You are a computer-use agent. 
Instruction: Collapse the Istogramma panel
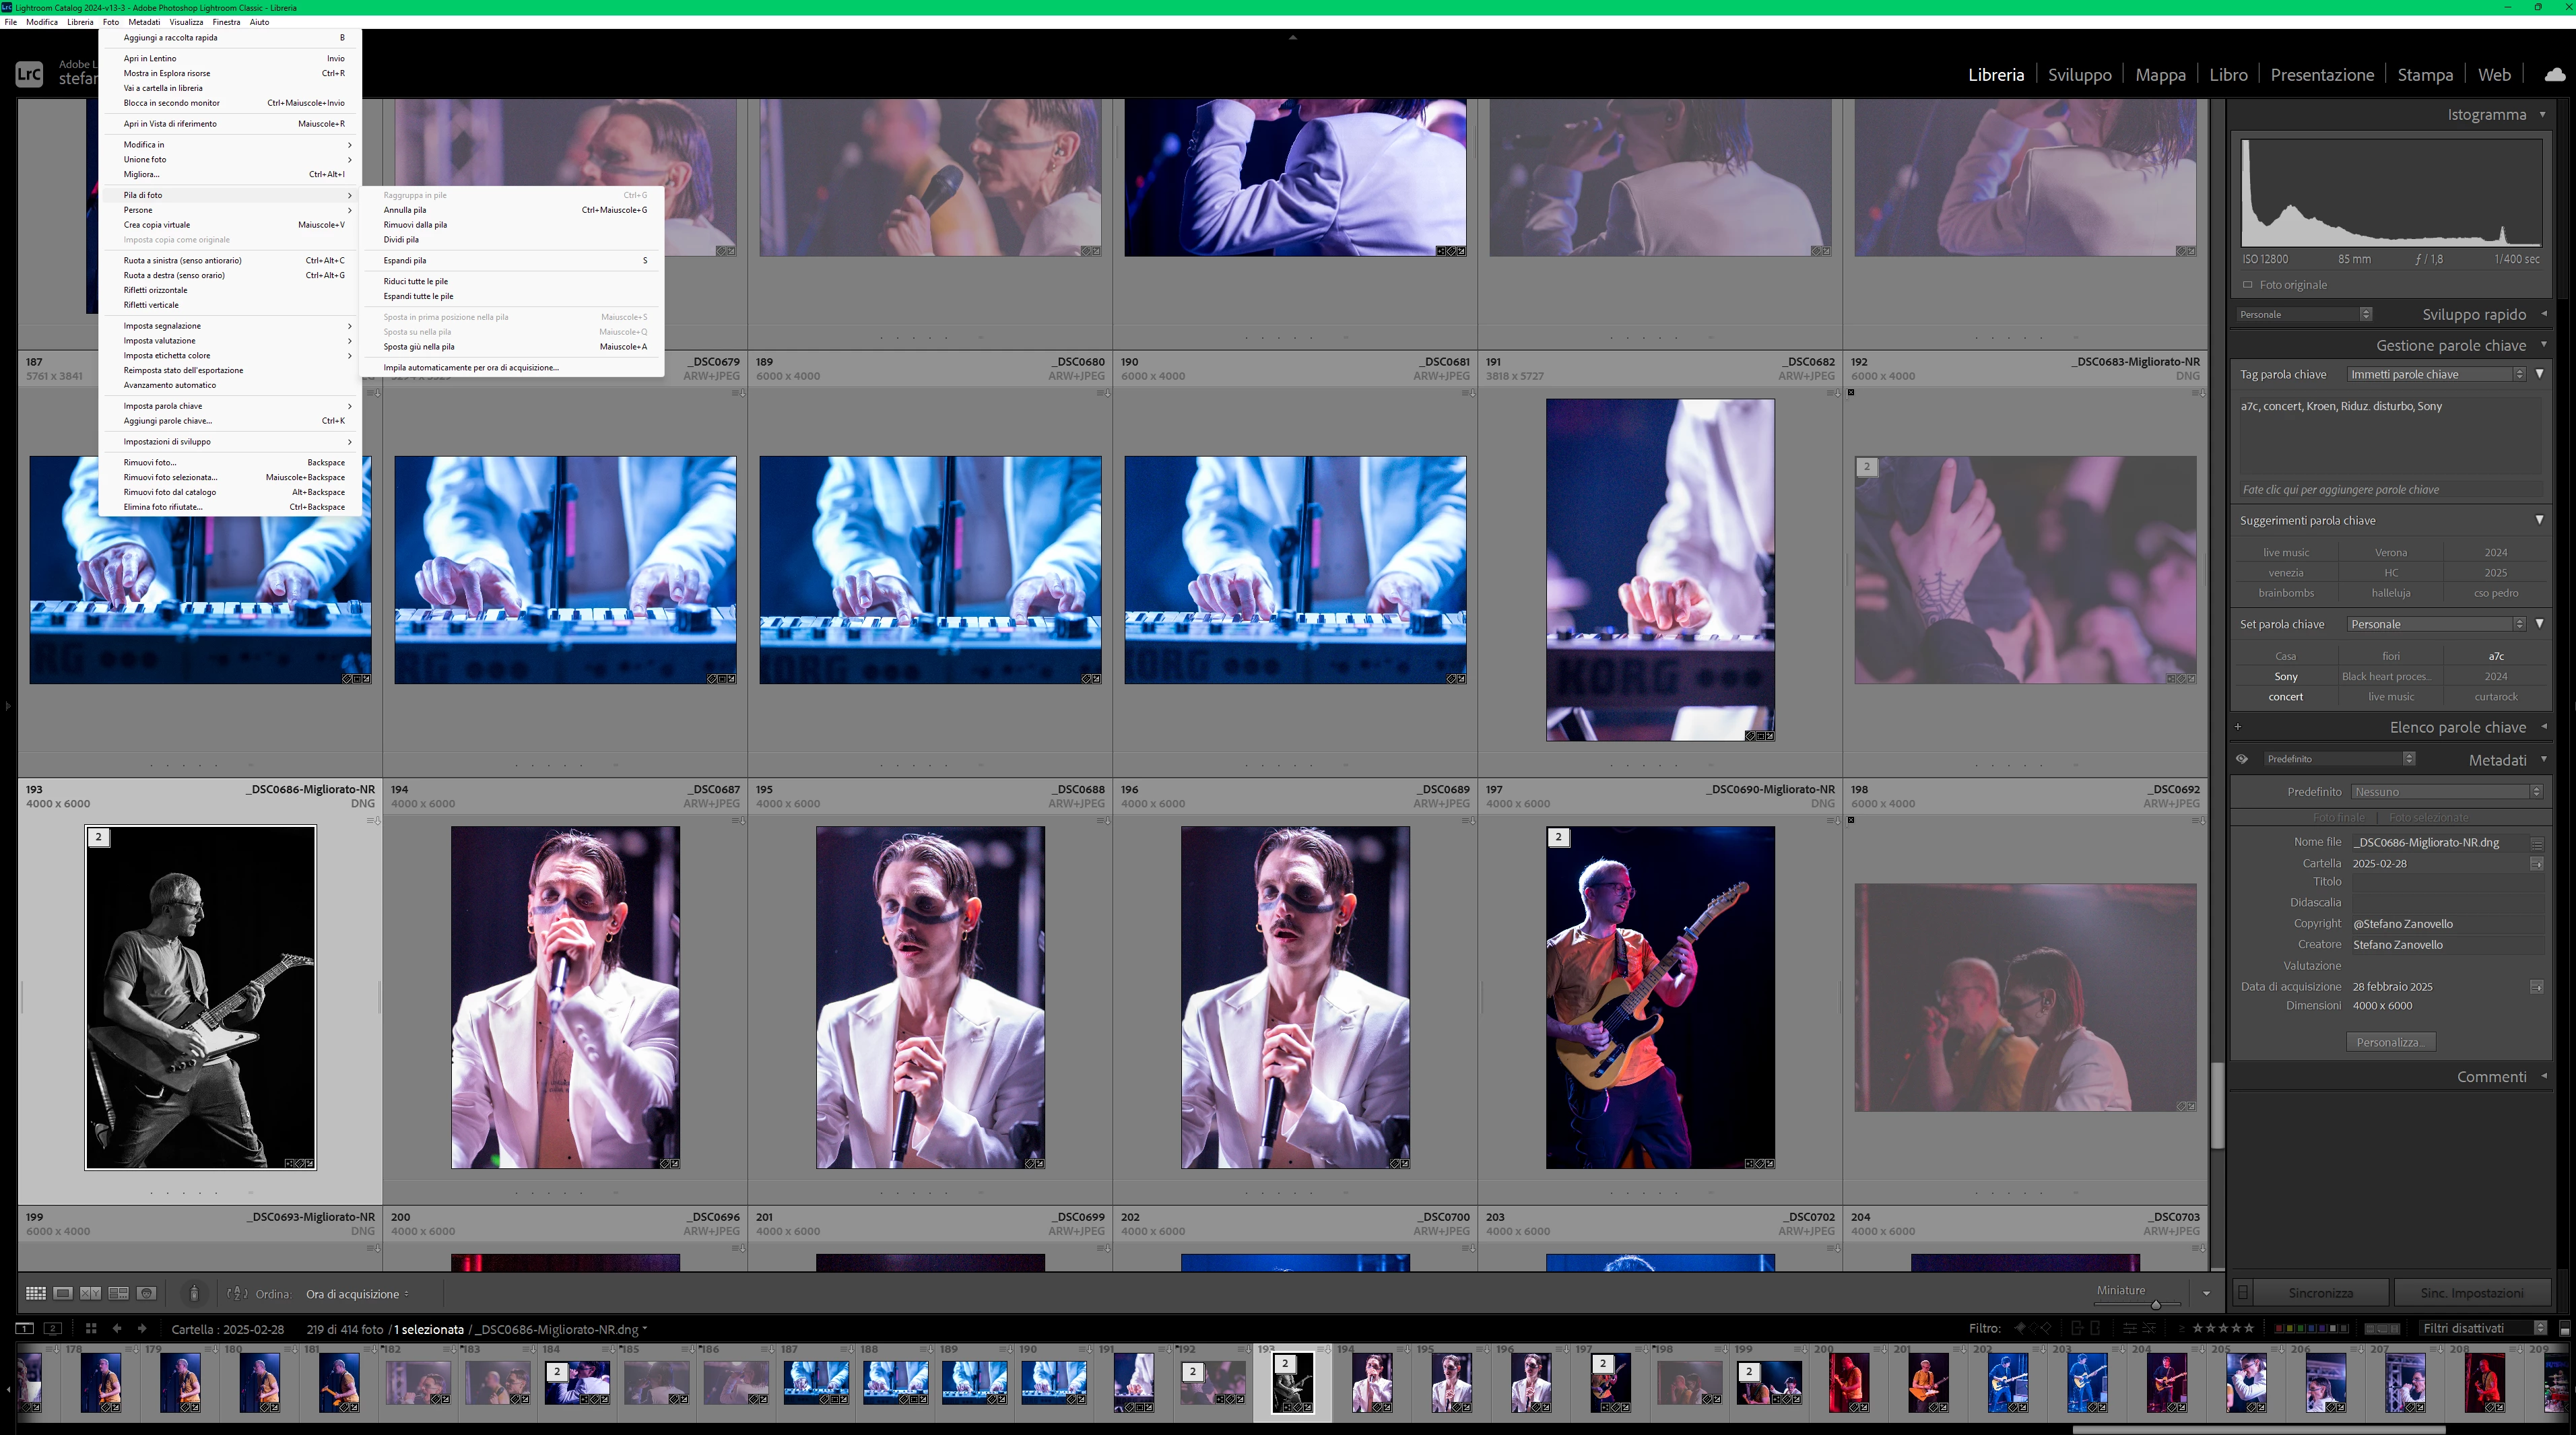[x=2543, y=114]
